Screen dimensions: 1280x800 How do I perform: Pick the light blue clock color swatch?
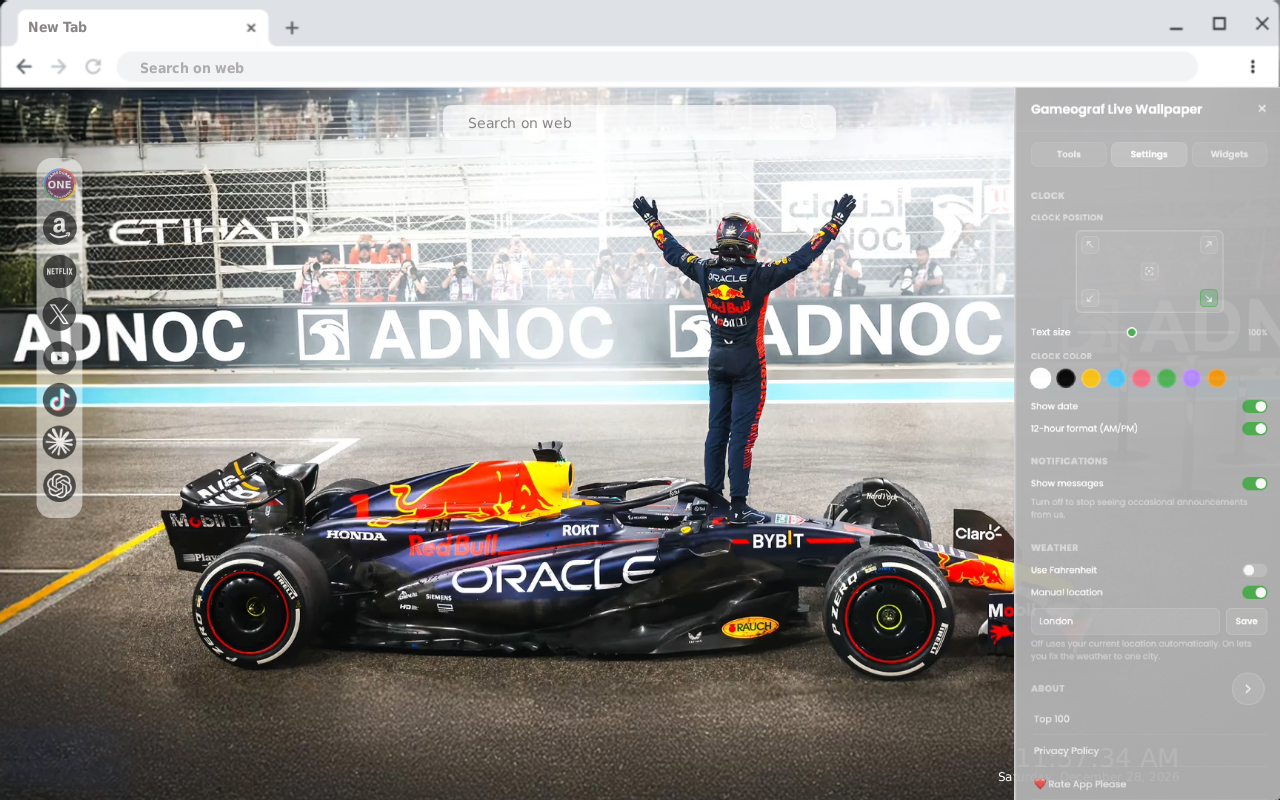[x=1116, y=378]
